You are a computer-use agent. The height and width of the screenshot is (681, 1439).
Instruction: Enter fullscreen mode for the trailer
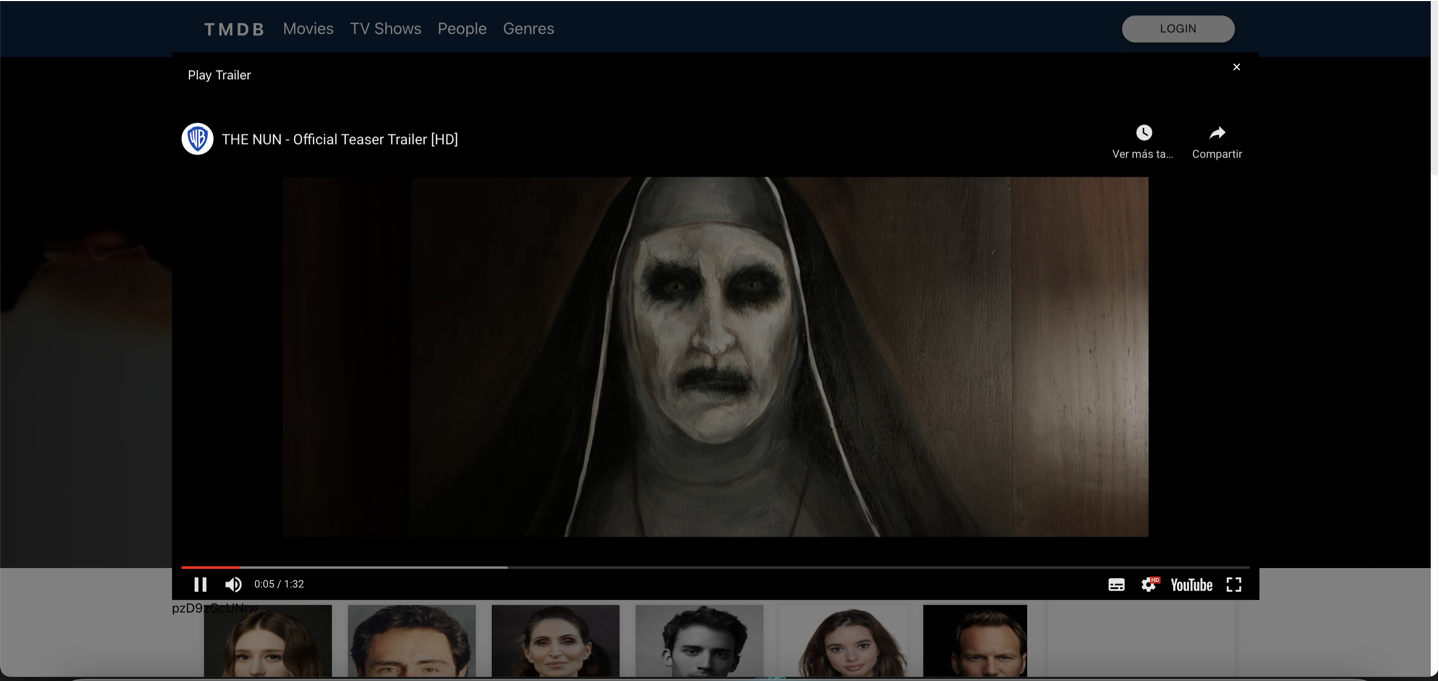tap(1234, 585)
